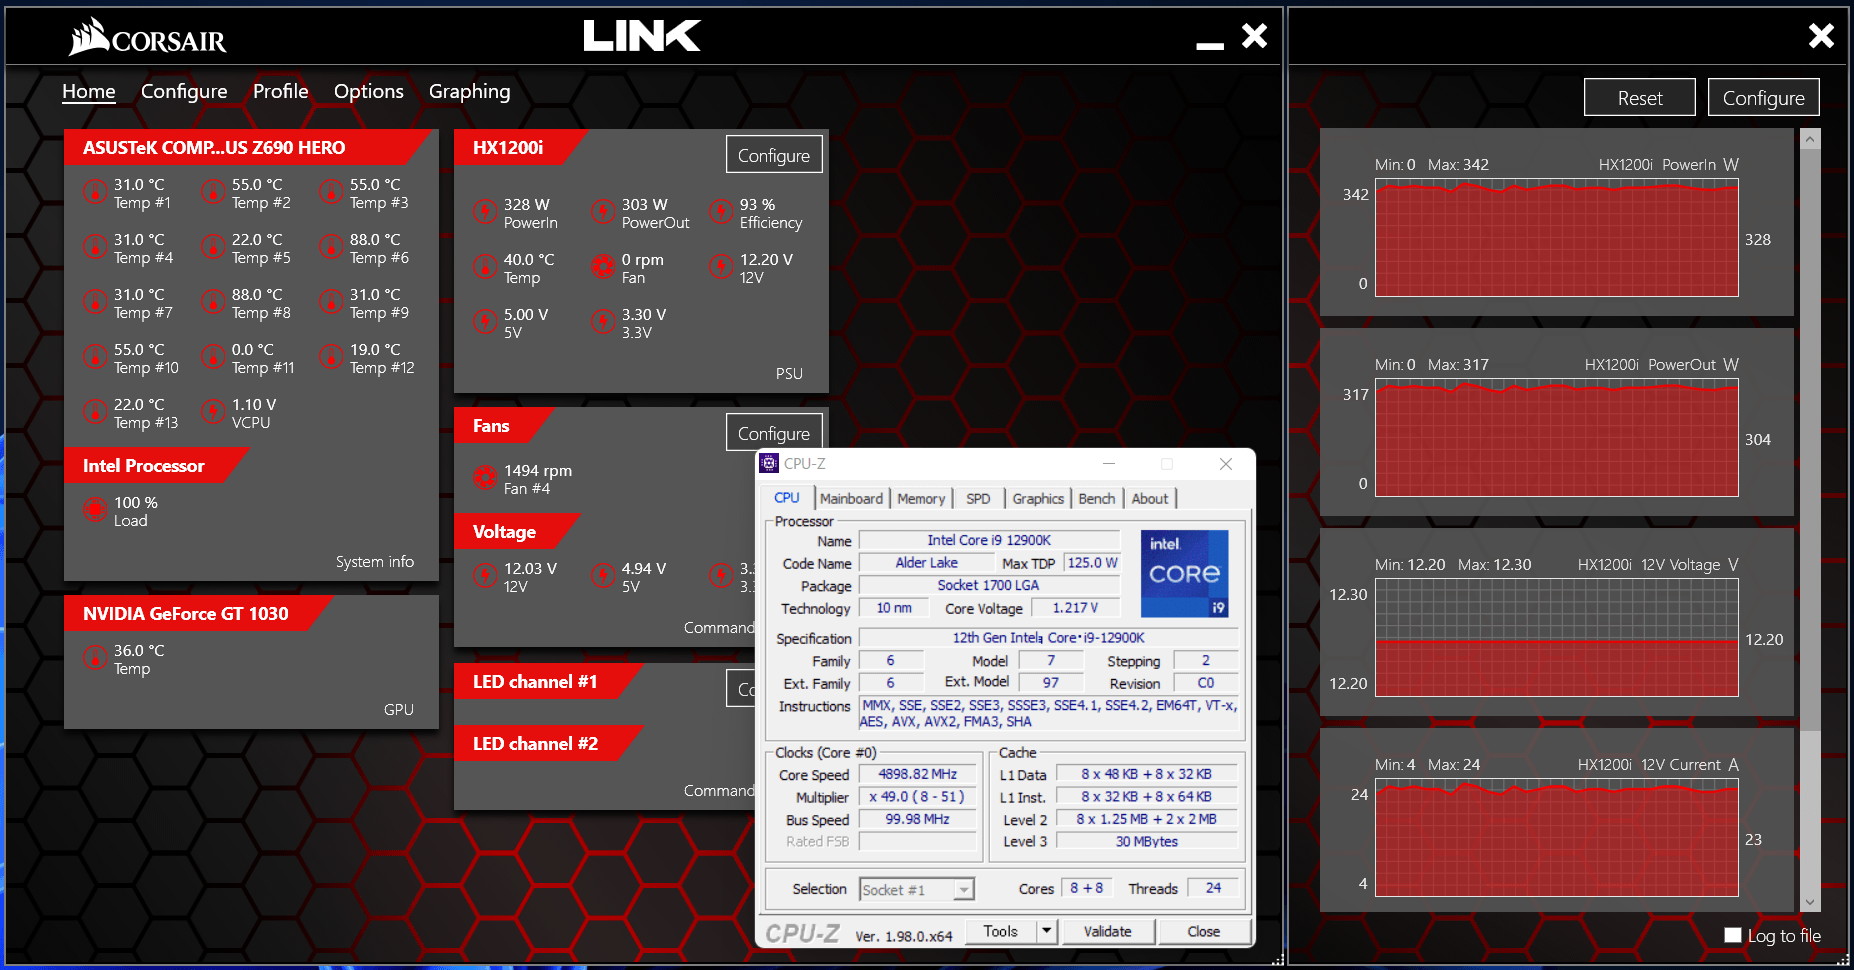The image size is (1854, 970).
Task: Click the Temp #6 sensor icon
Action: coord(331,247)
